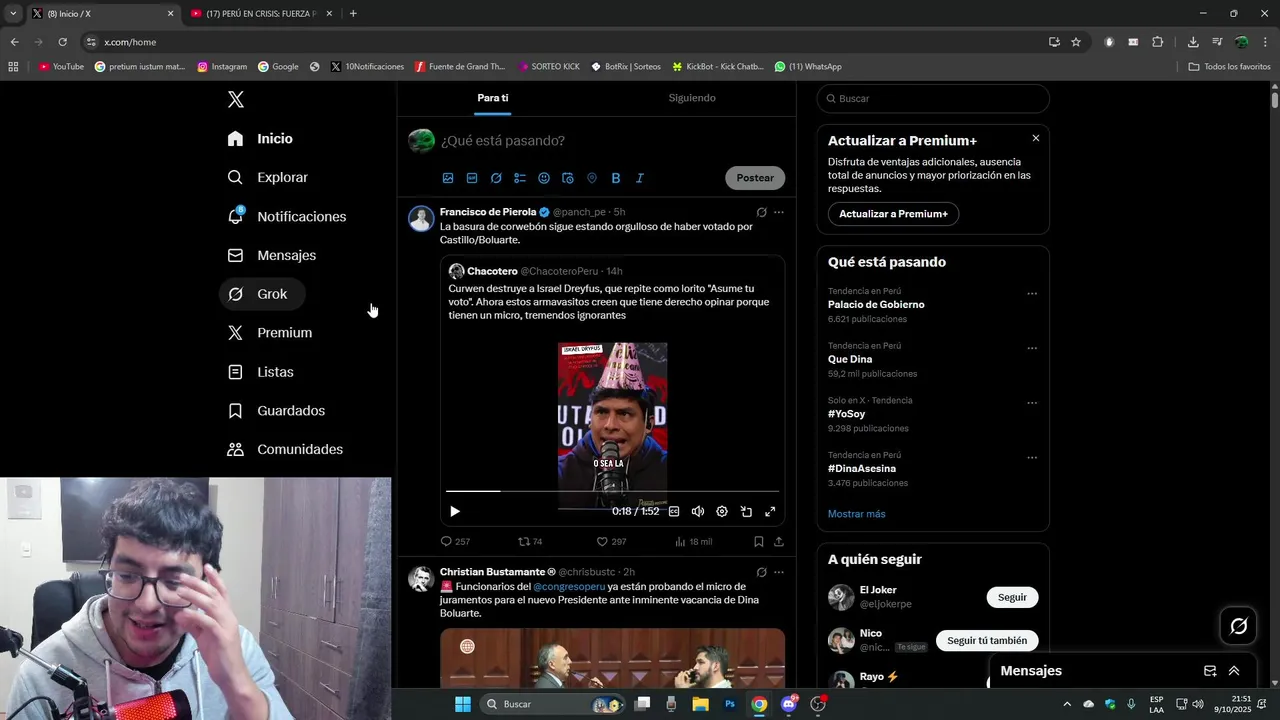Open options for #YoSoy trend
This screenshot has height=720, width=1280.
[1032, 403]
